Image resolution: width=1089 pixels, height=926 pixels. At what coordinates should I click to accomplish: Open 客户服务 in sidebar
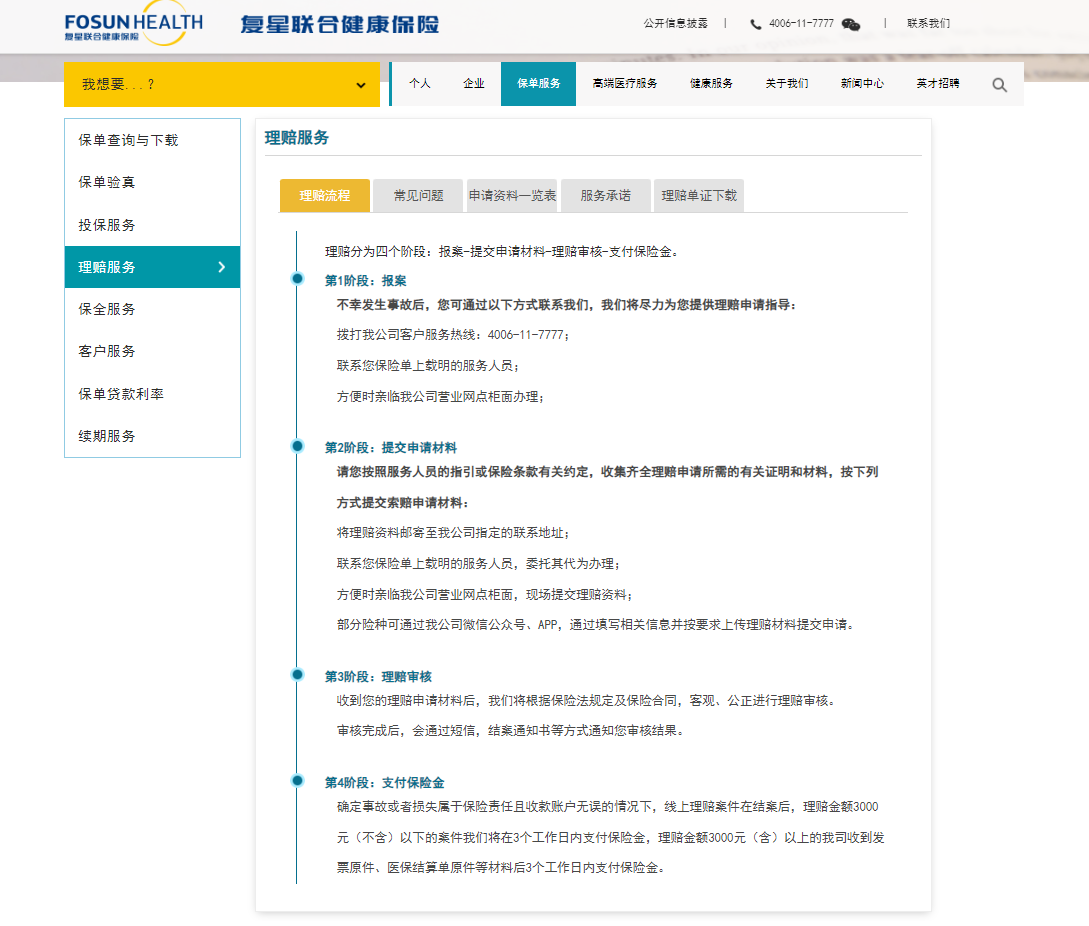(152, 351)
